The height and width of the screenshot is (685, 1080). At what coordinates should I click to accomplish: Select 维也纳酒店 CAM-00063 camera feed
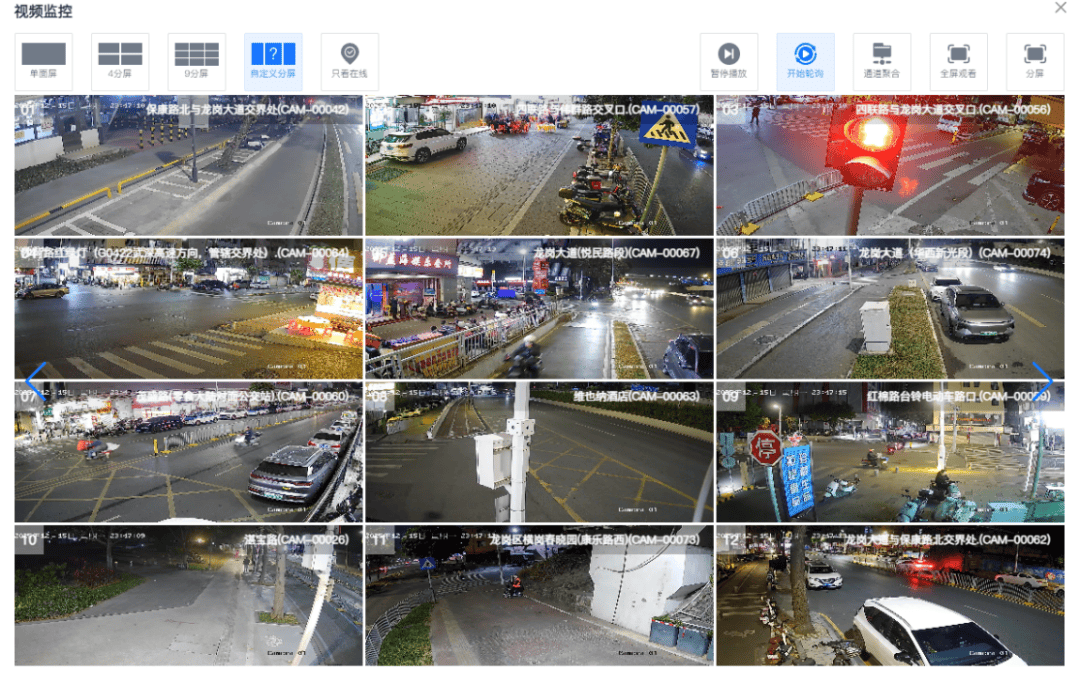(x=539, y=452)
